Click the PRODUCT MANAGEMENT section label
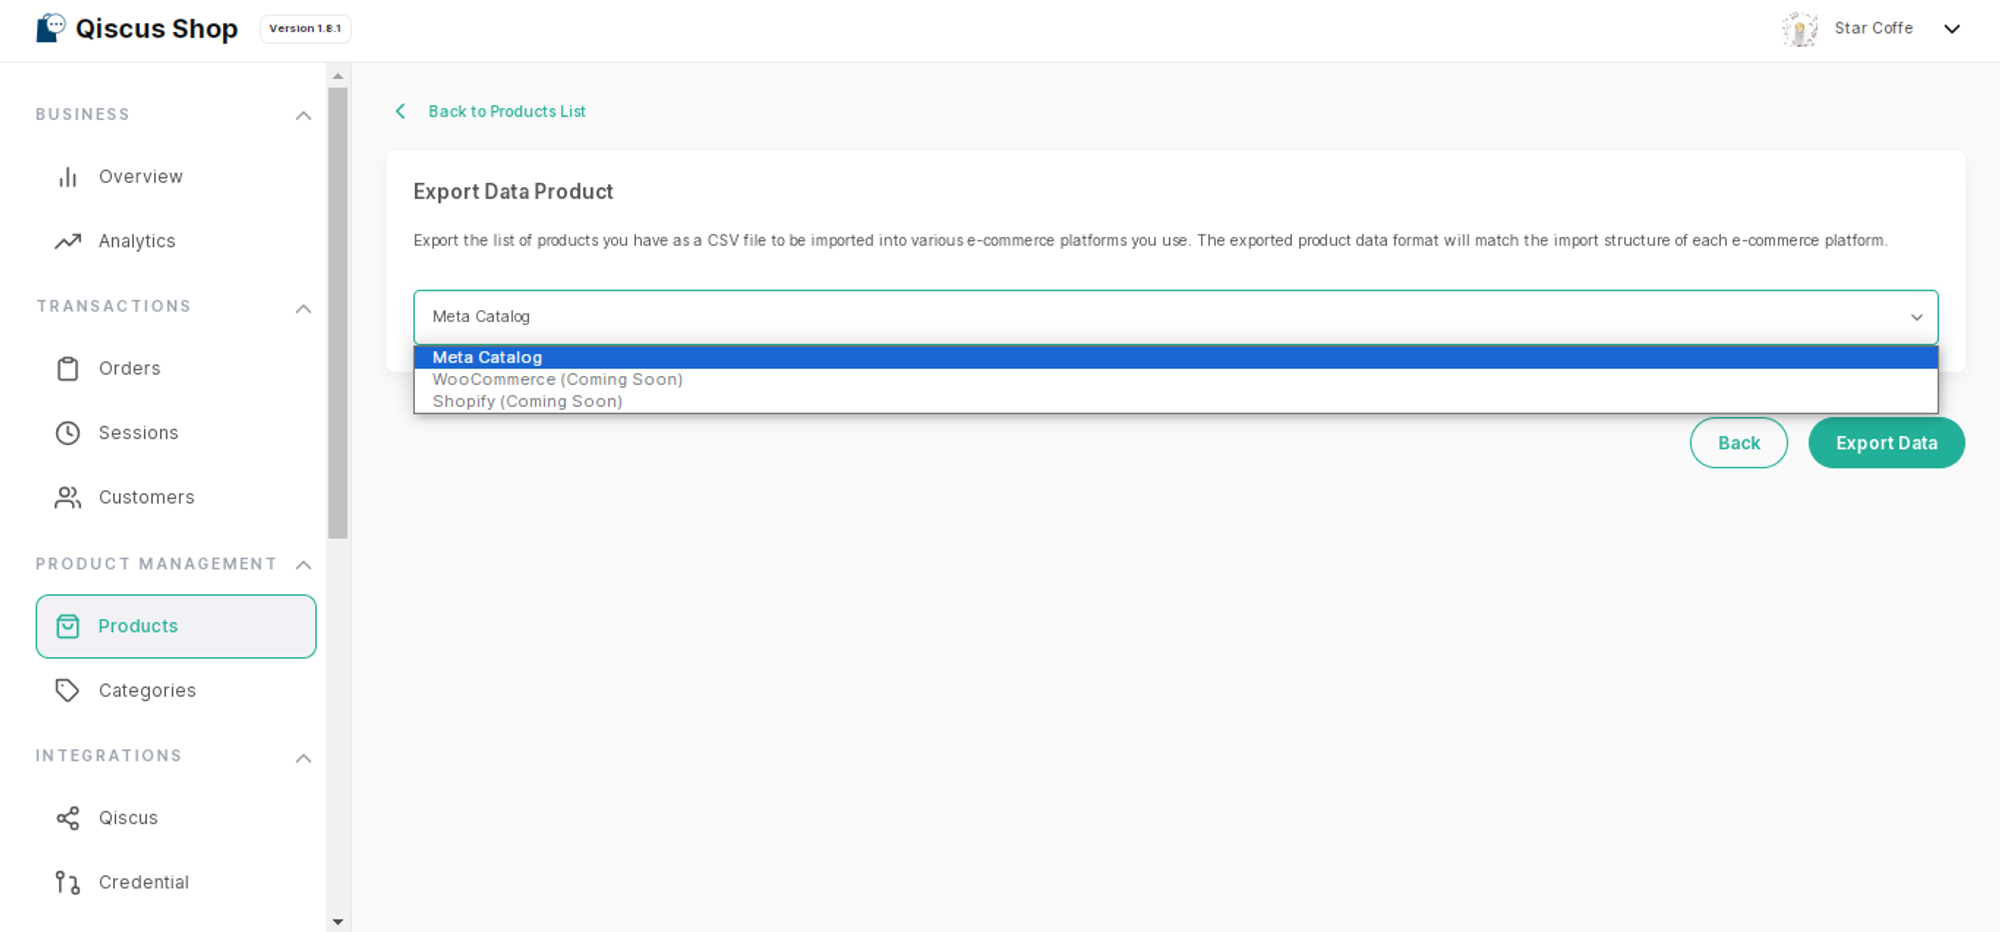The image size is (2000, 932). pyautogui.click(x=156, y=564)
